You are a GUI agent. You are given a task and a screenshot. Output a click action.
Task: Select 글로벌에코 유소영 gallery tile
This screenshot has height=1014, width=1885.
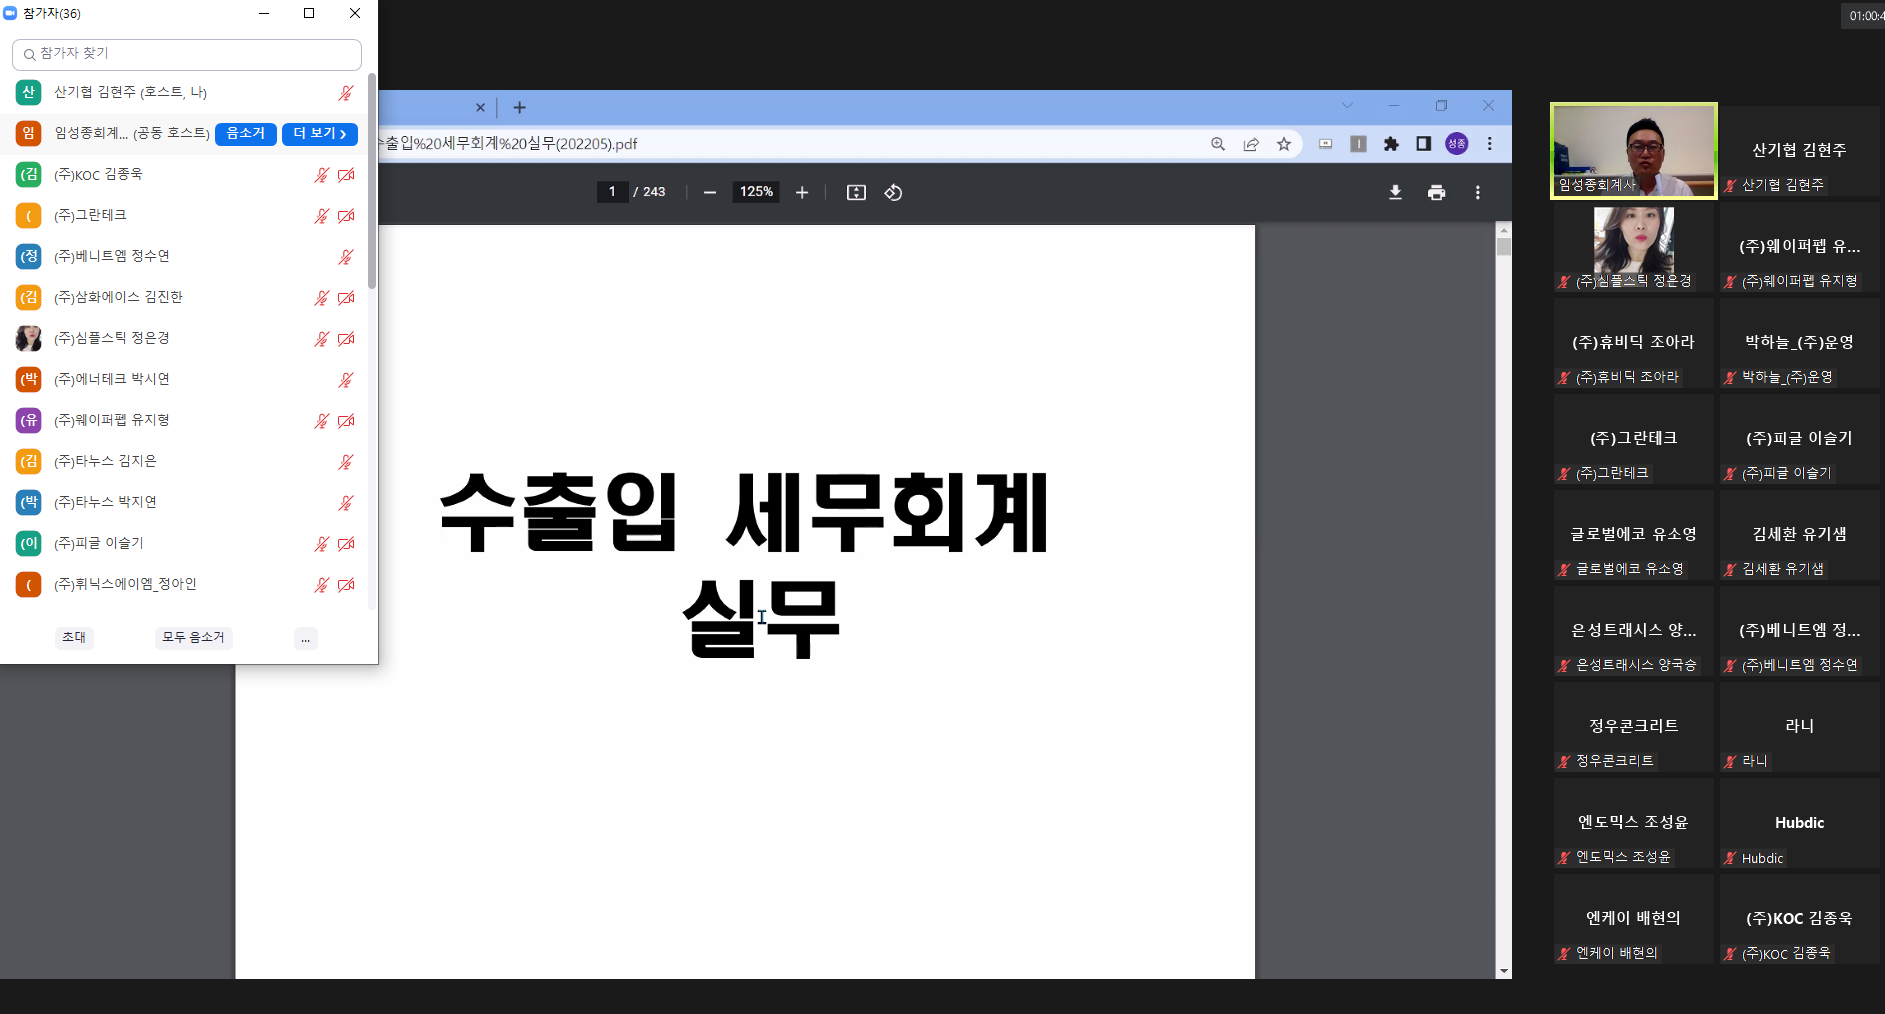1634,535
